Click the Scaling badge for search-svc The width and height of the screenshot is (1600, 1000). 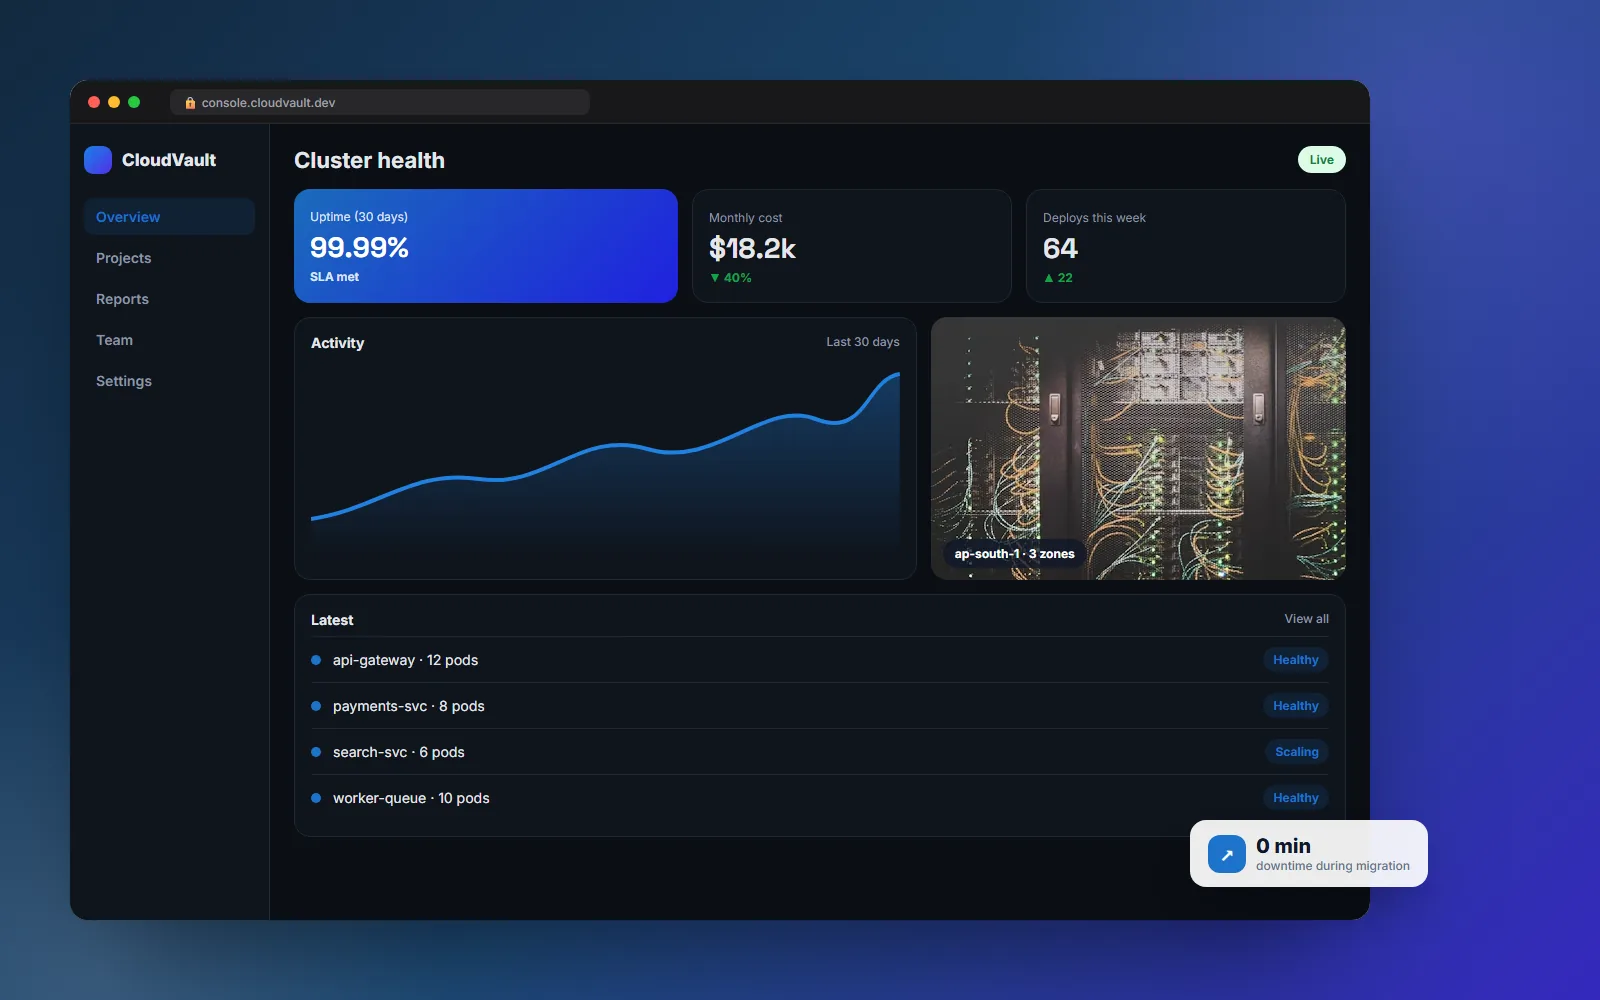coord(1297,752)
